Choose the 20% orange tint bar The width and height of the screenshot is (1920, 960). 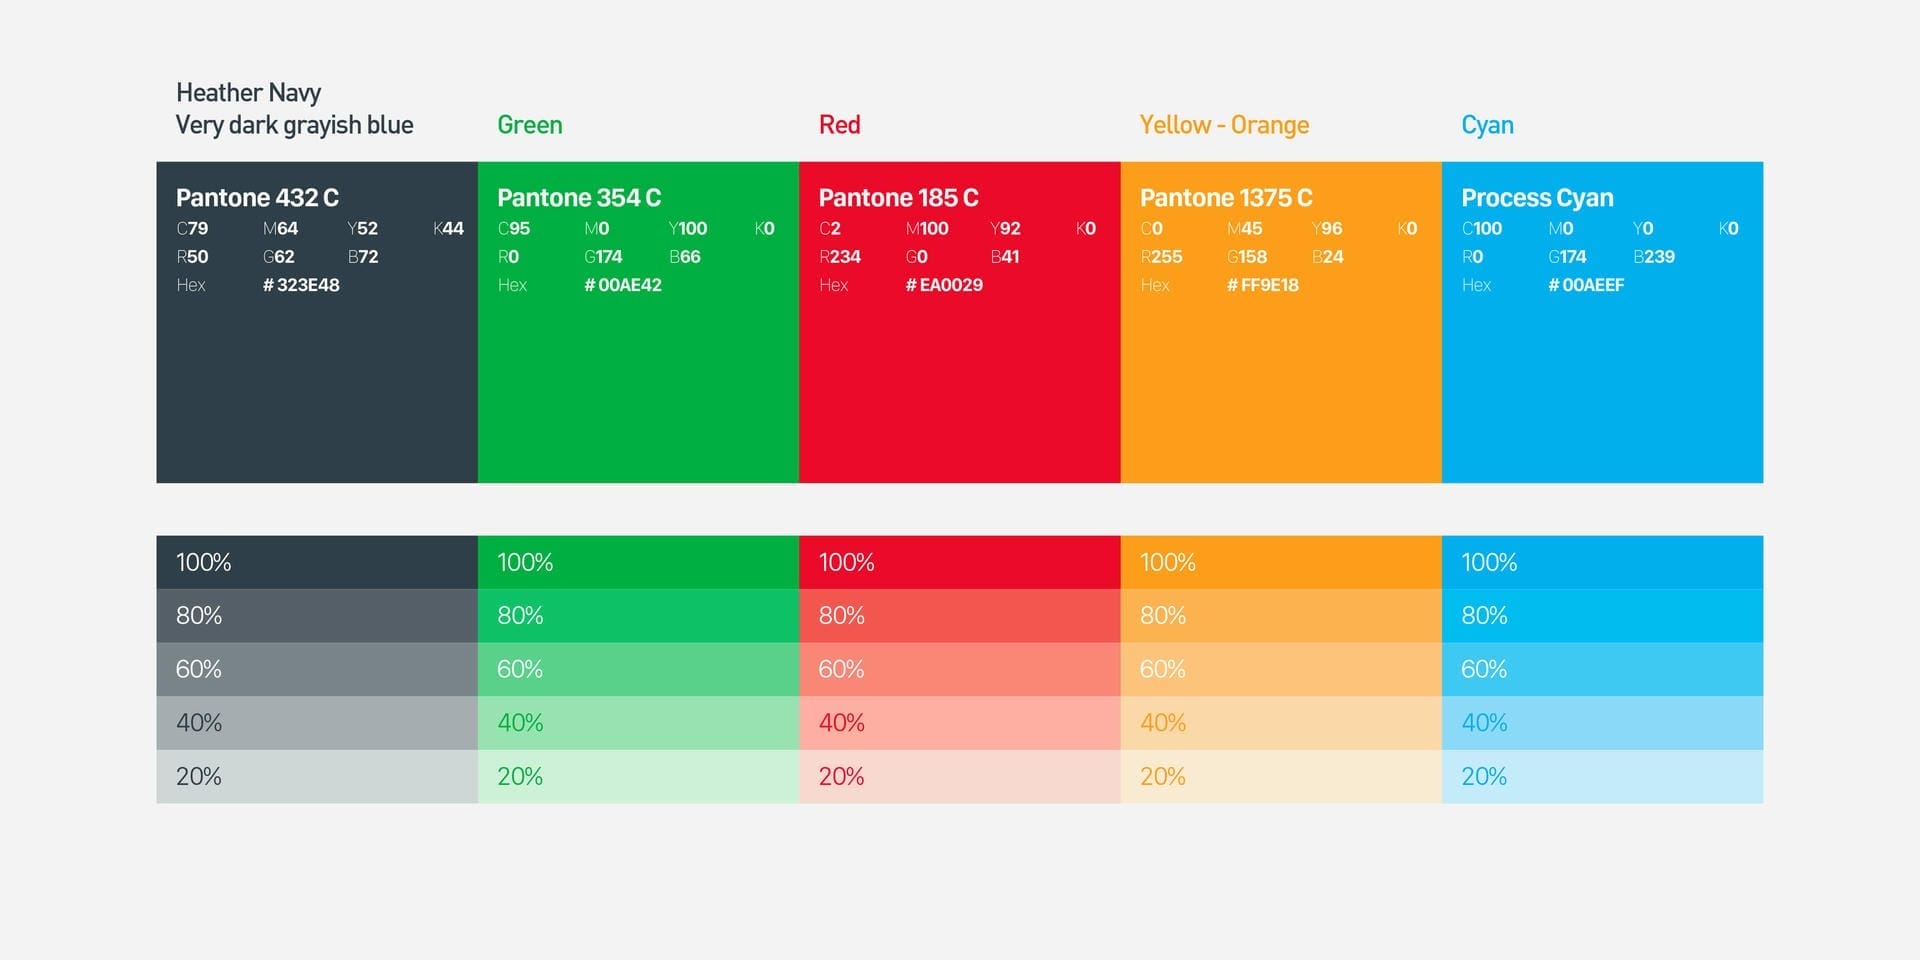click(1280, 776)
